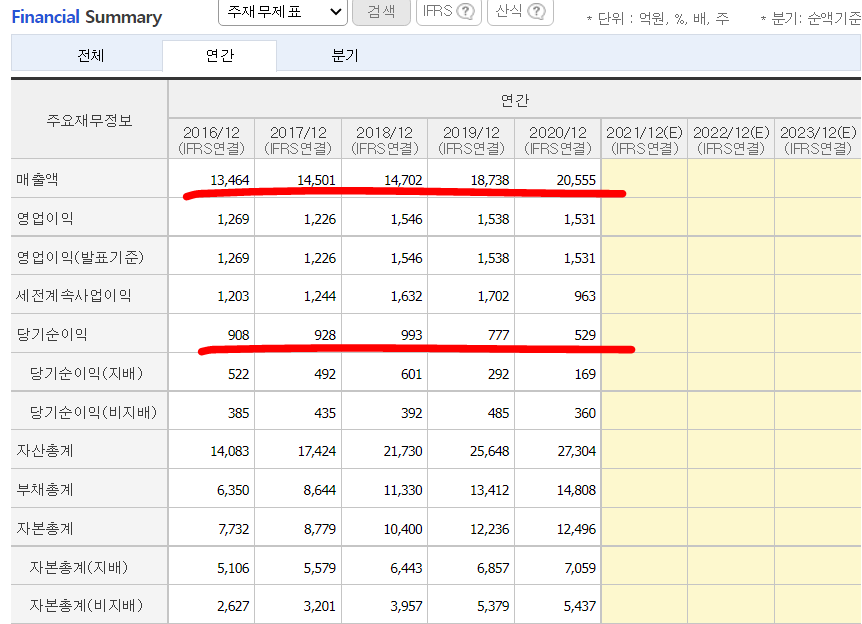The width and height of the screenshot is (862, 624).
Task: Click the 2017/12 column header
Action: click(298, 140)
